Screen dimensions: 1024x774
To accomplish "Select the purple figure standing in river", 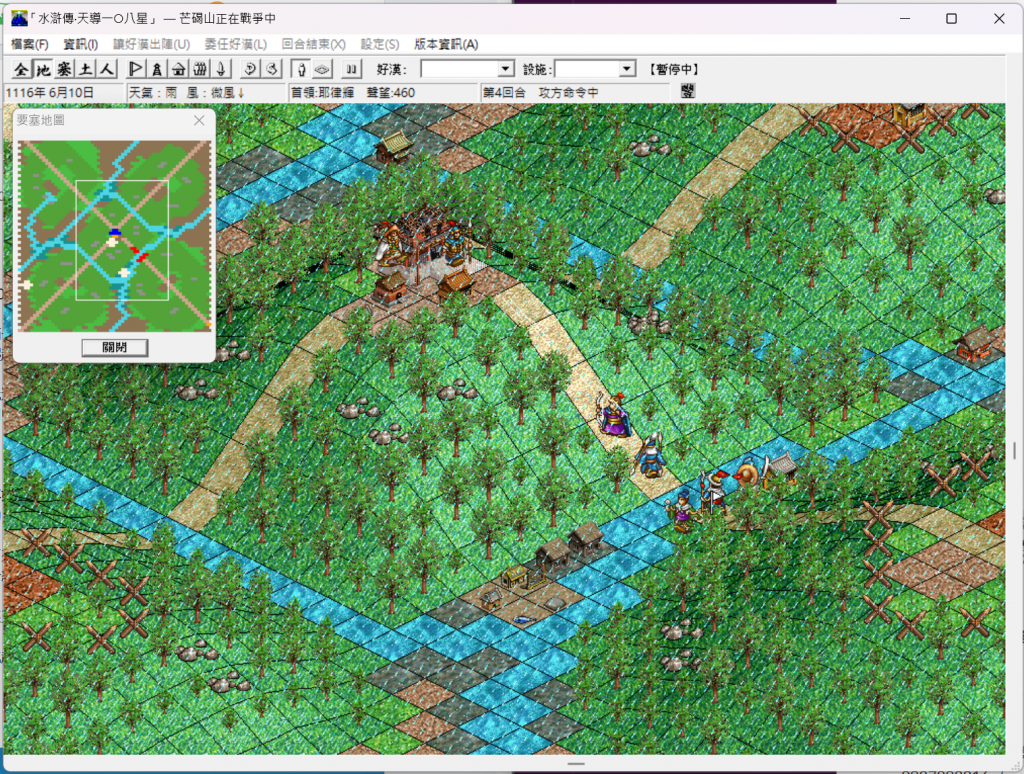I will tap(682, 511).
